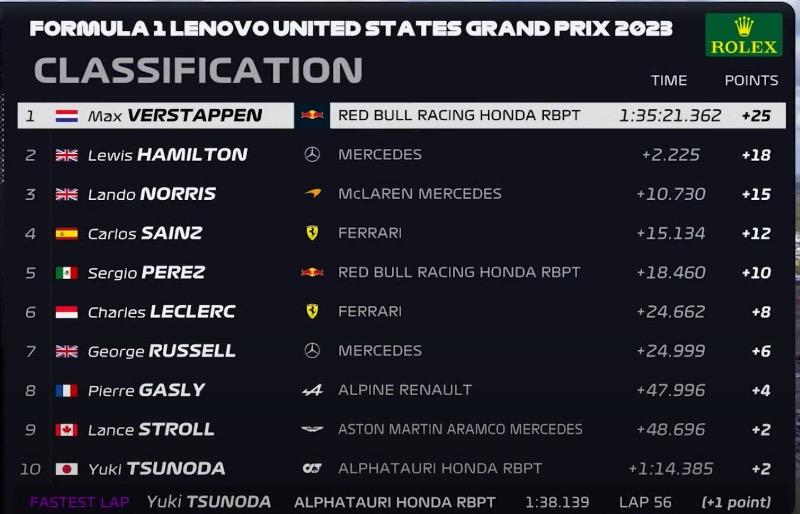The width and height of the screenshot is (800, 514).
Task: Click the Alpine logo beside Gasly
Action: click(312, 390)
